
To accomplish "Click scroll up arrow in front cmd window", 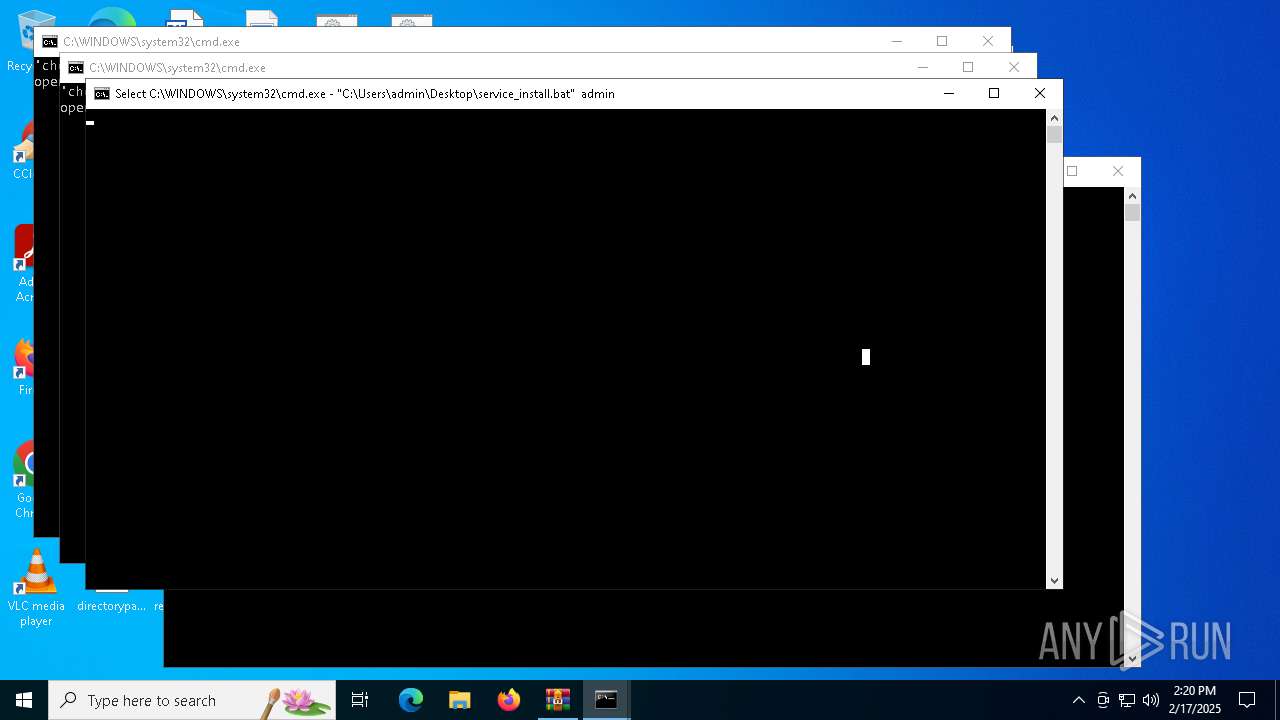I will click(x=1054, y=118).
